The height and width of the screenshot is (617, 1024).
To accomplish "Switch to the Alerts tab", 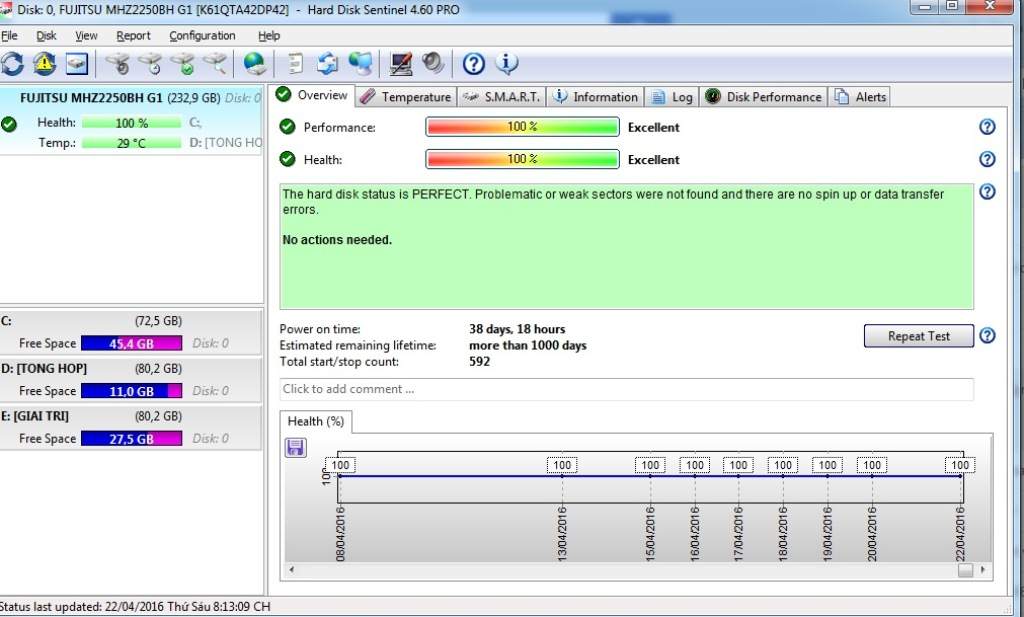I will (860, 97).
